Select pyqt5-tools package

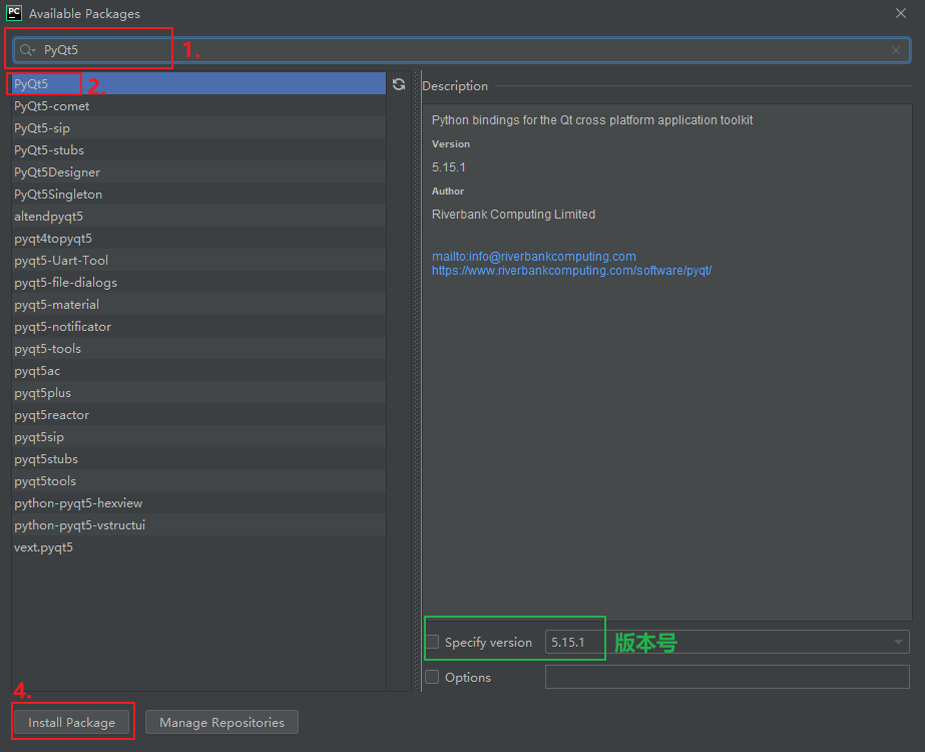[x=199, y=349]
